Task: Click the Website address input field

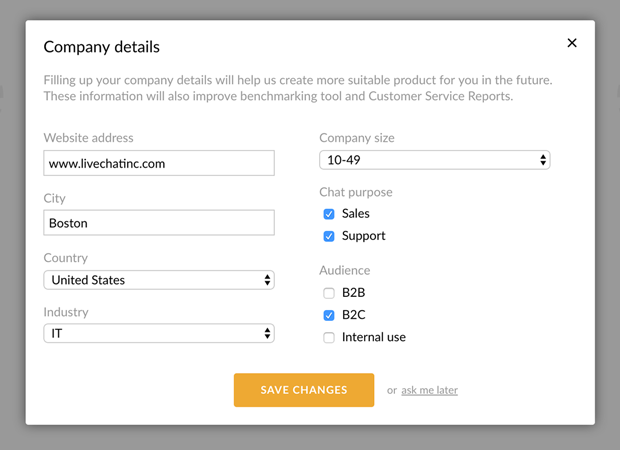Action: pyautogui.click(x=159, y=163)
